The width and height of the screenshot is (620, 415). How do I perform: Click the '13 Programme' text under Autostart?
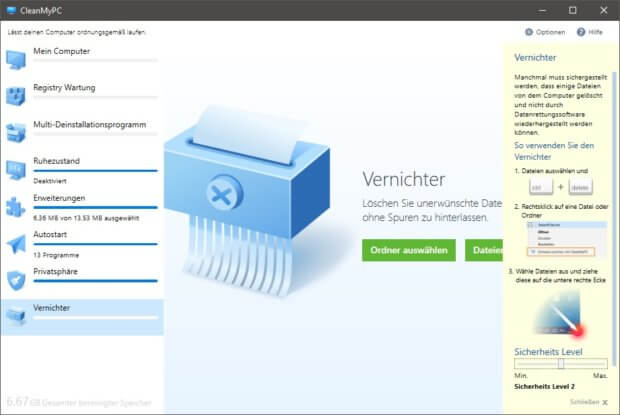(x=56, y=255)
